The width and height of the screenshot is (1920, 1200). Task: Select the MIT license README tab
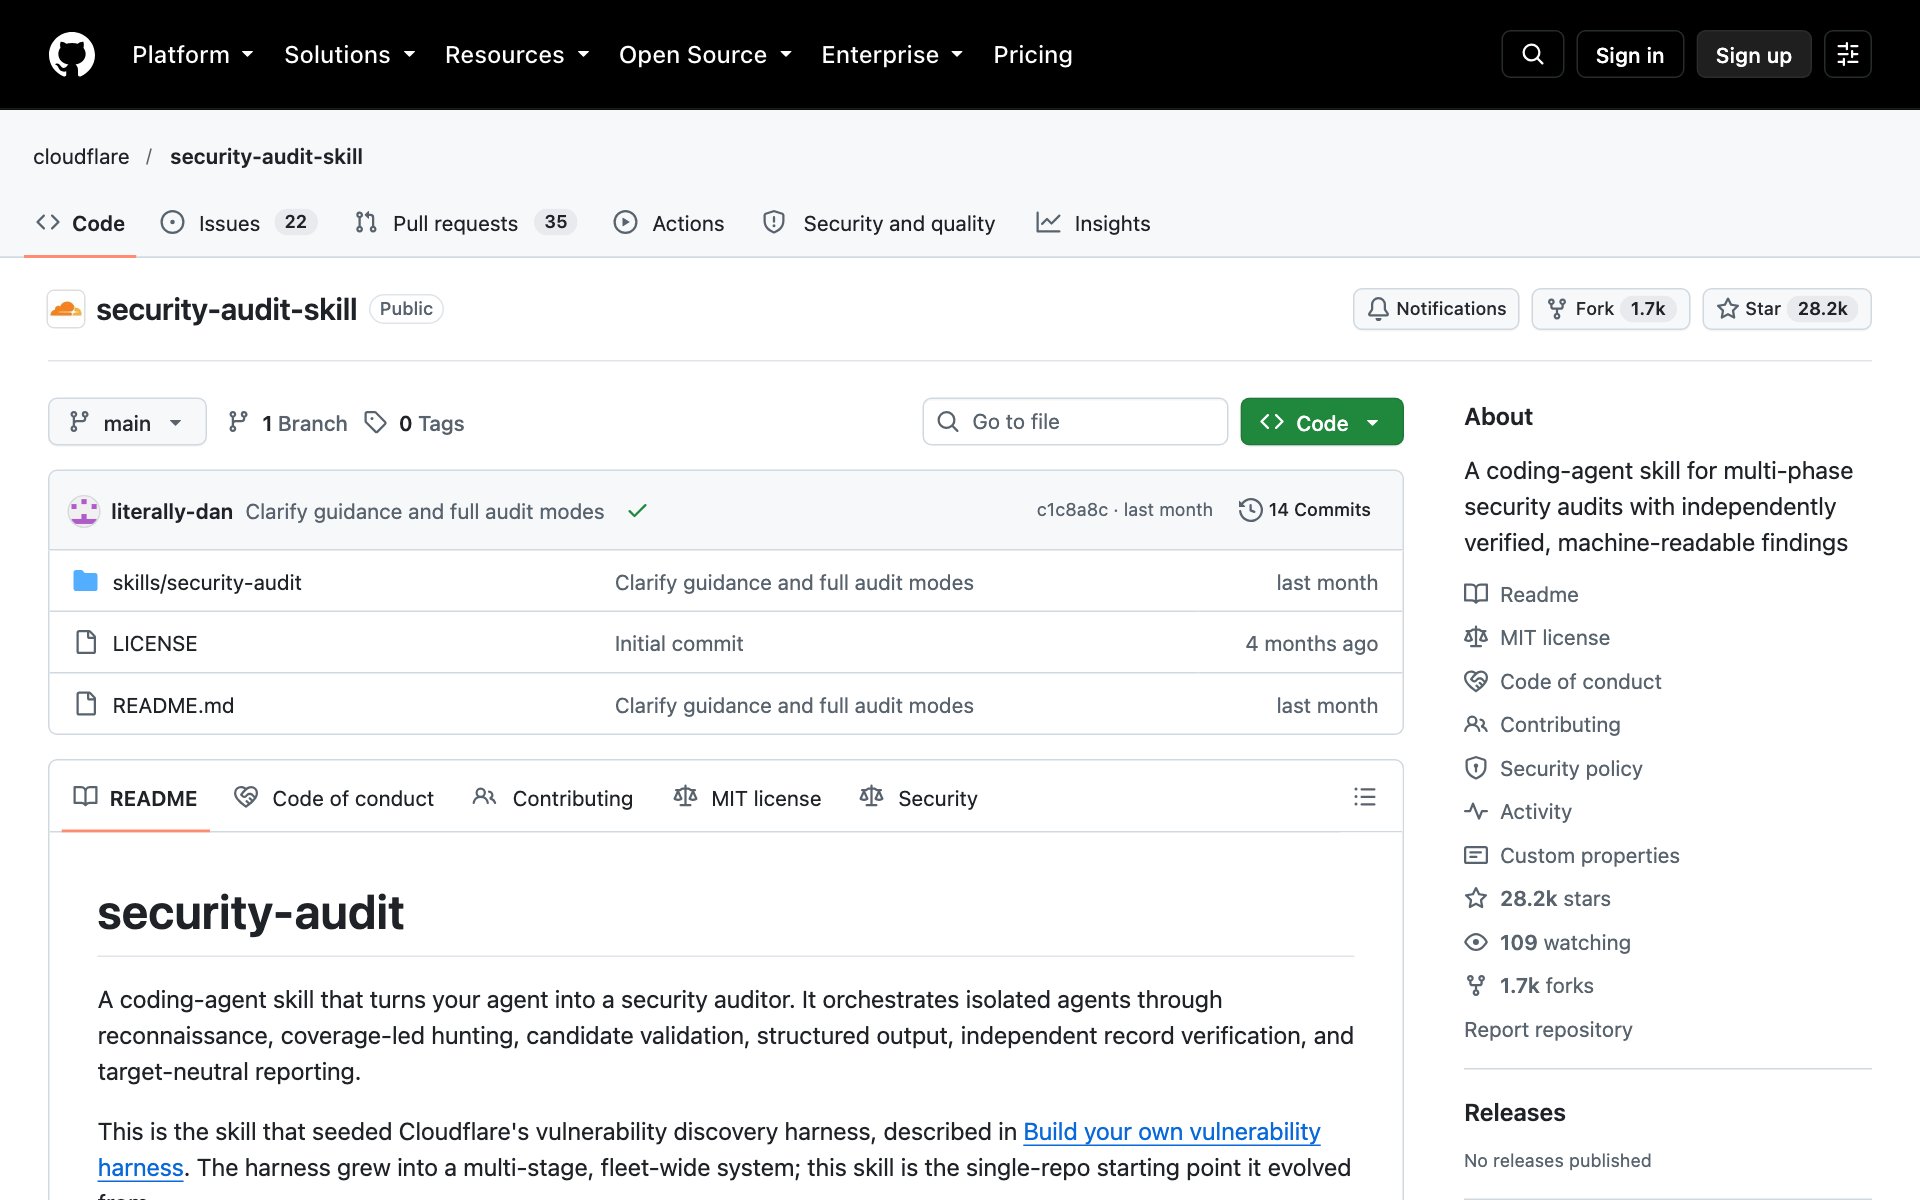[x=747, y=798]
